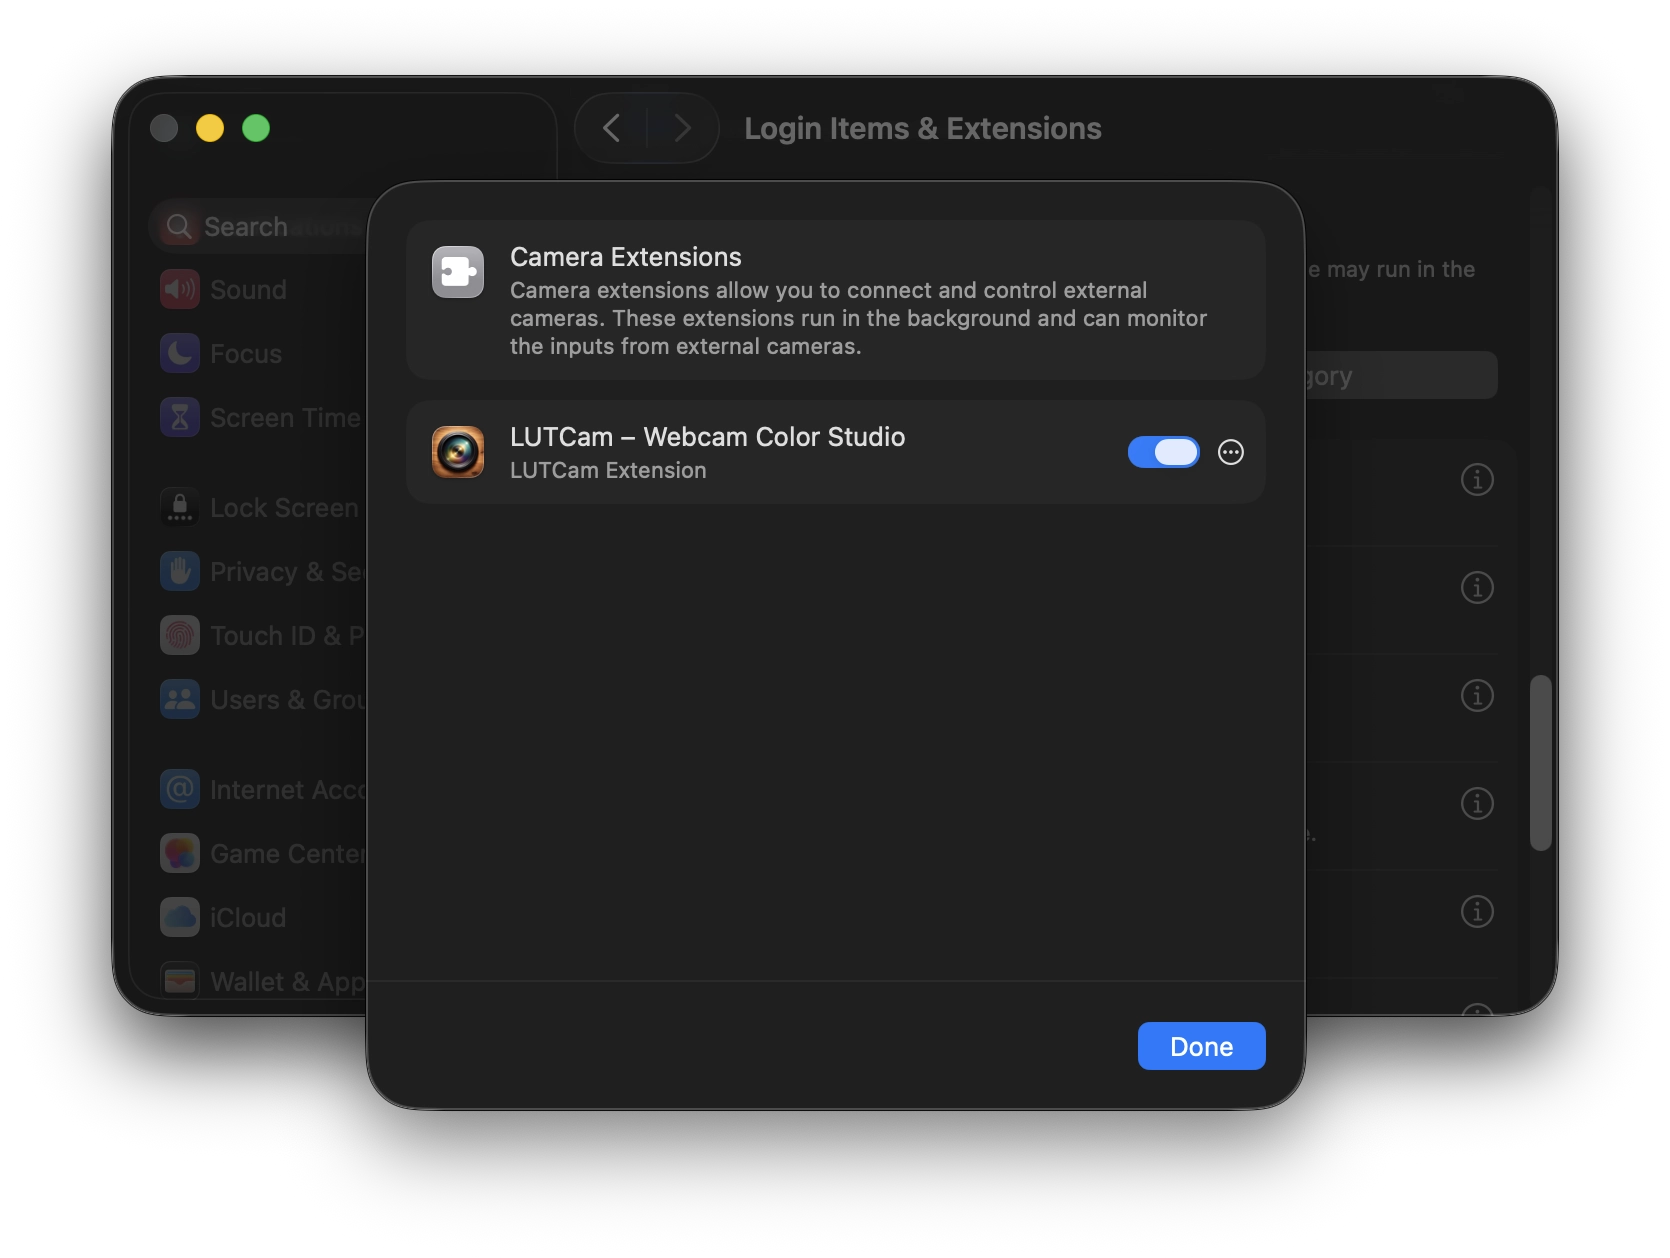Viewport: 1670px width, 1258px height.
Task: Click the Screen Time hourglass icon
Action: (180, 418)
